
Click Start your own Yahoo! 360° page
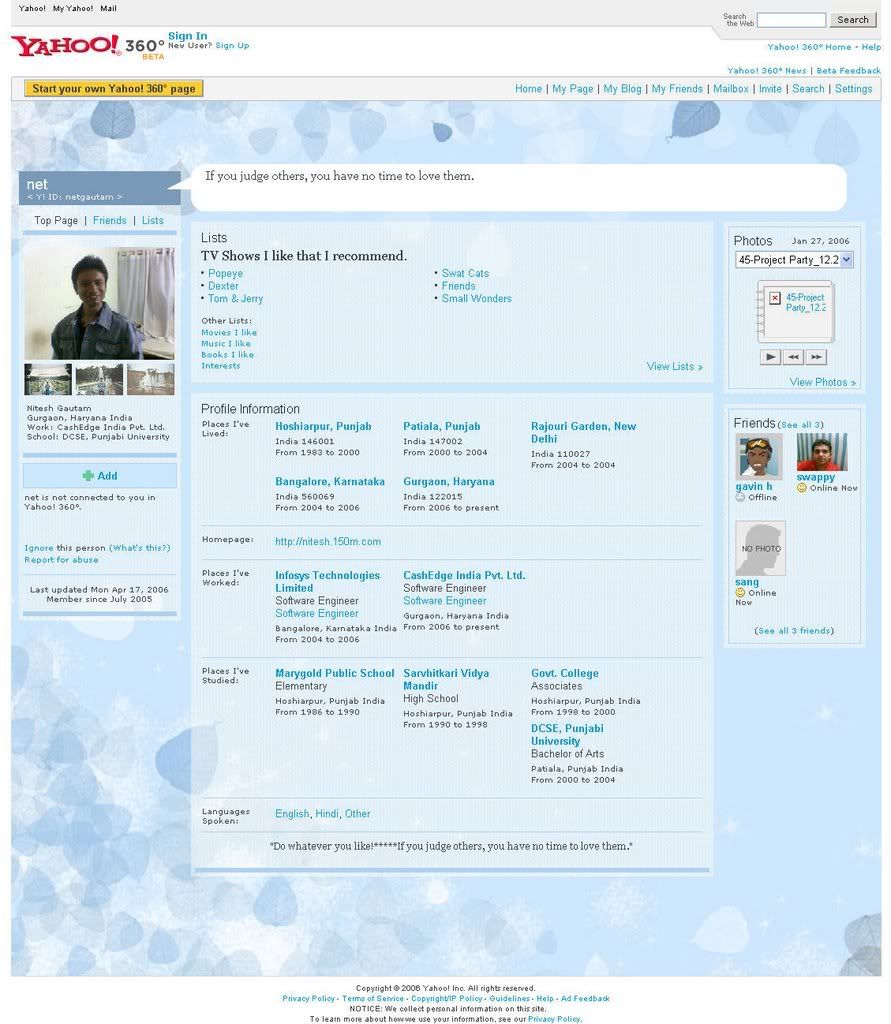114,88
